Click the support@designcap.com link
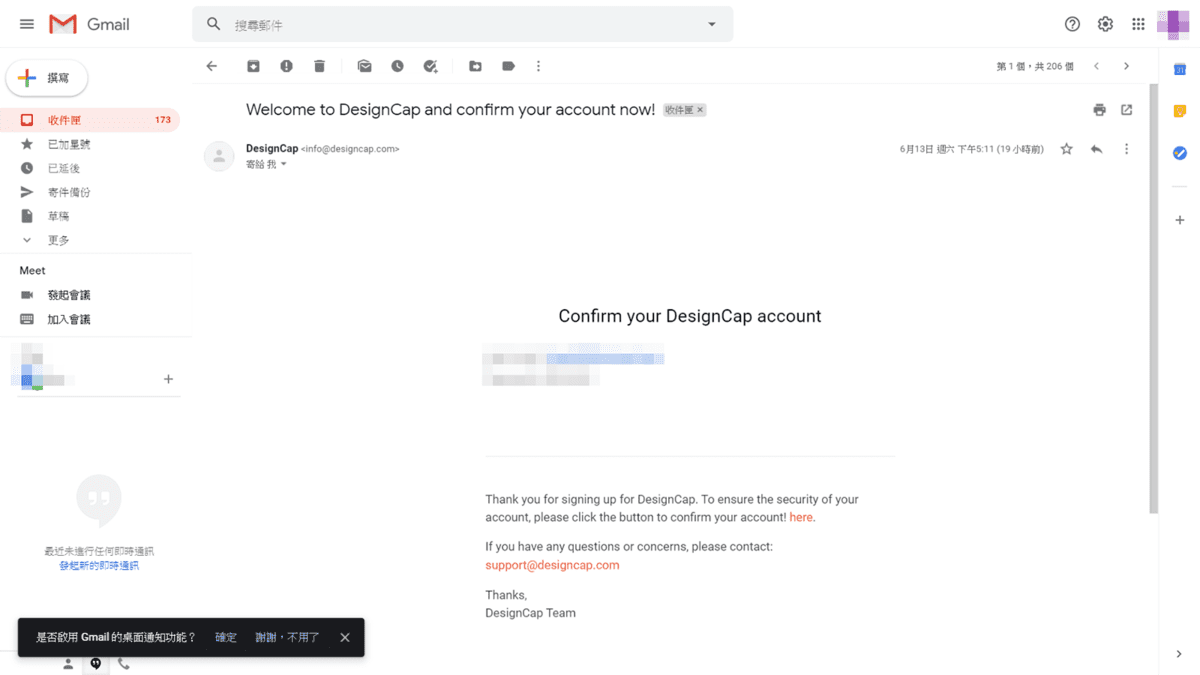This screenshot has width=1200, height=675. click(552, 565)
